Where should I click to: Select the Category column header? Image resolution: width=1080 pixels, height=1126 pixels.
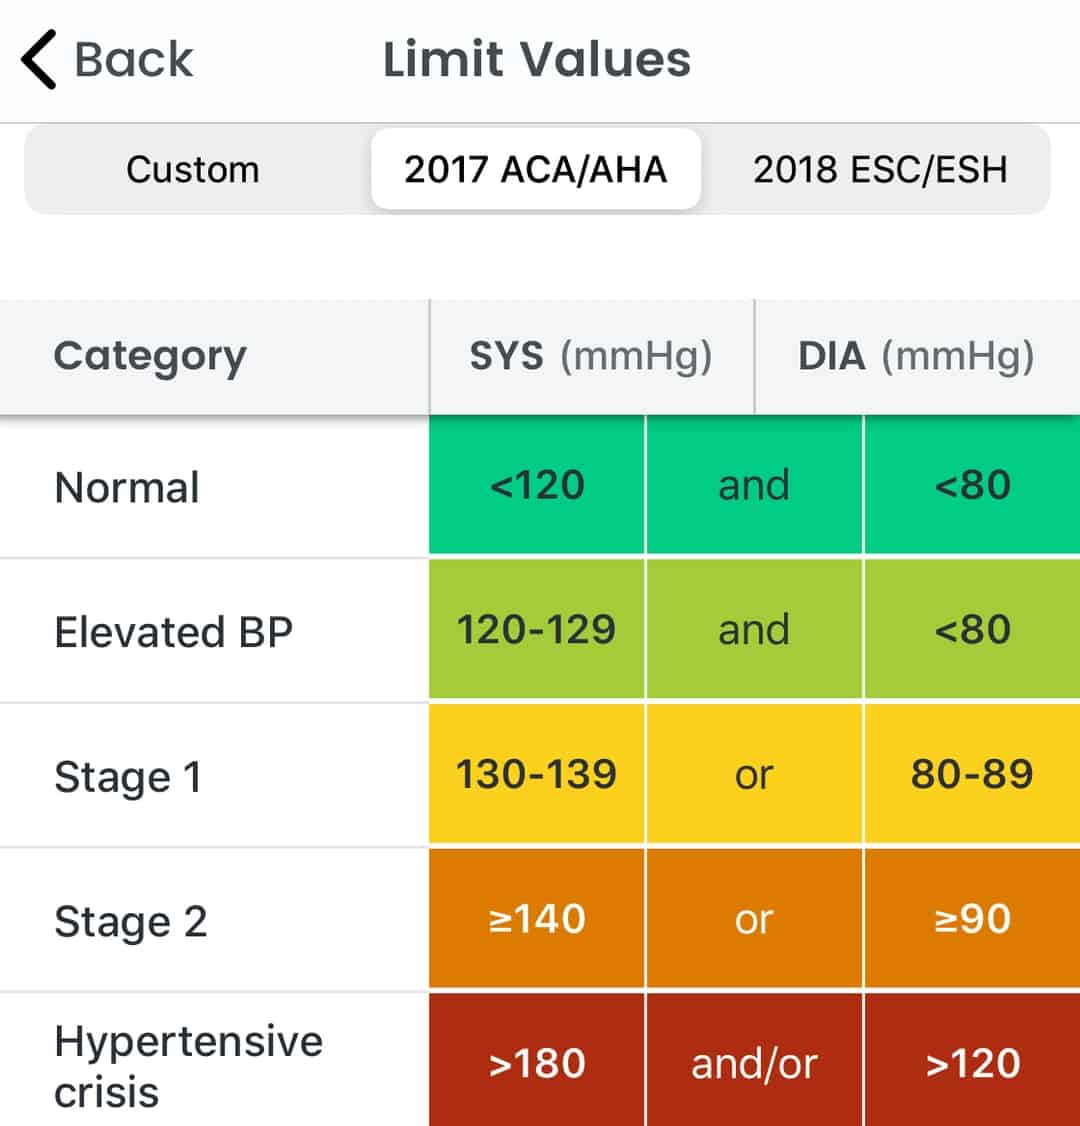(150, 356)
